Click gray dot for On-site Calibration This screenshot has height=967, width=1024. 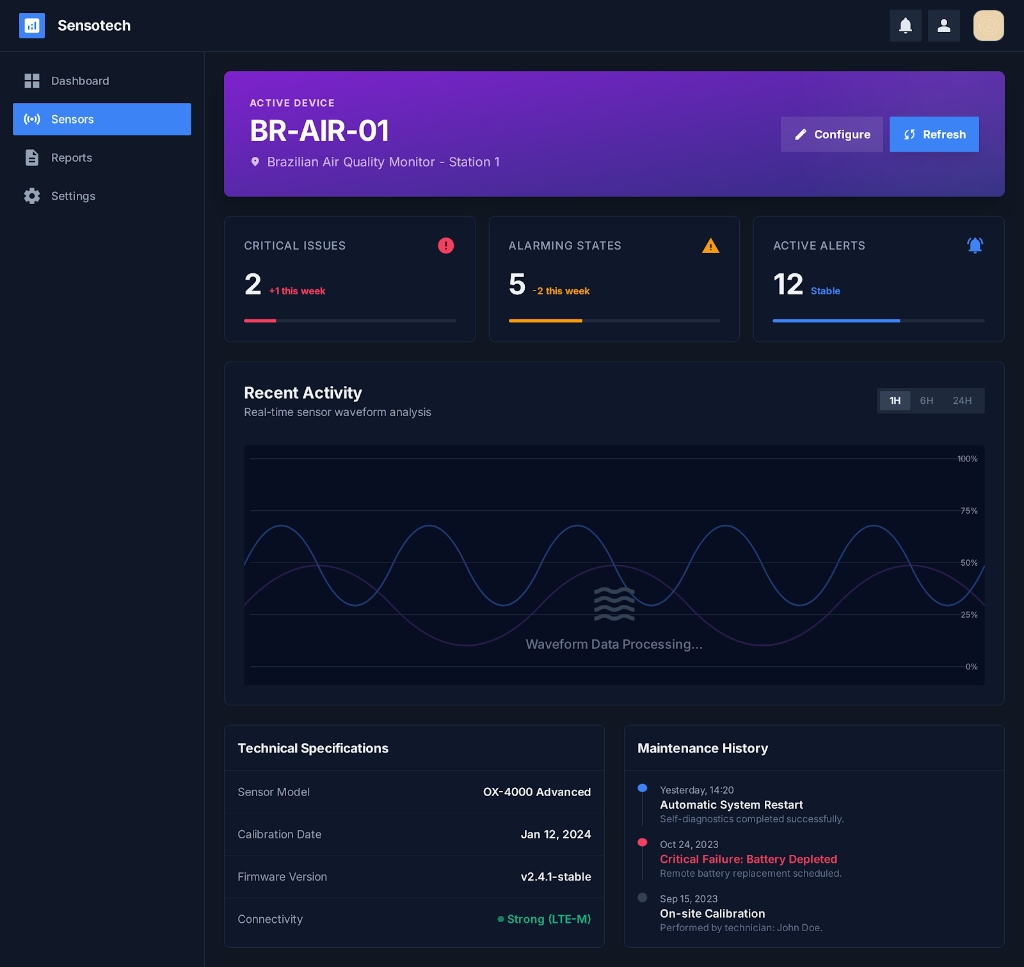(x=643, y=897)
